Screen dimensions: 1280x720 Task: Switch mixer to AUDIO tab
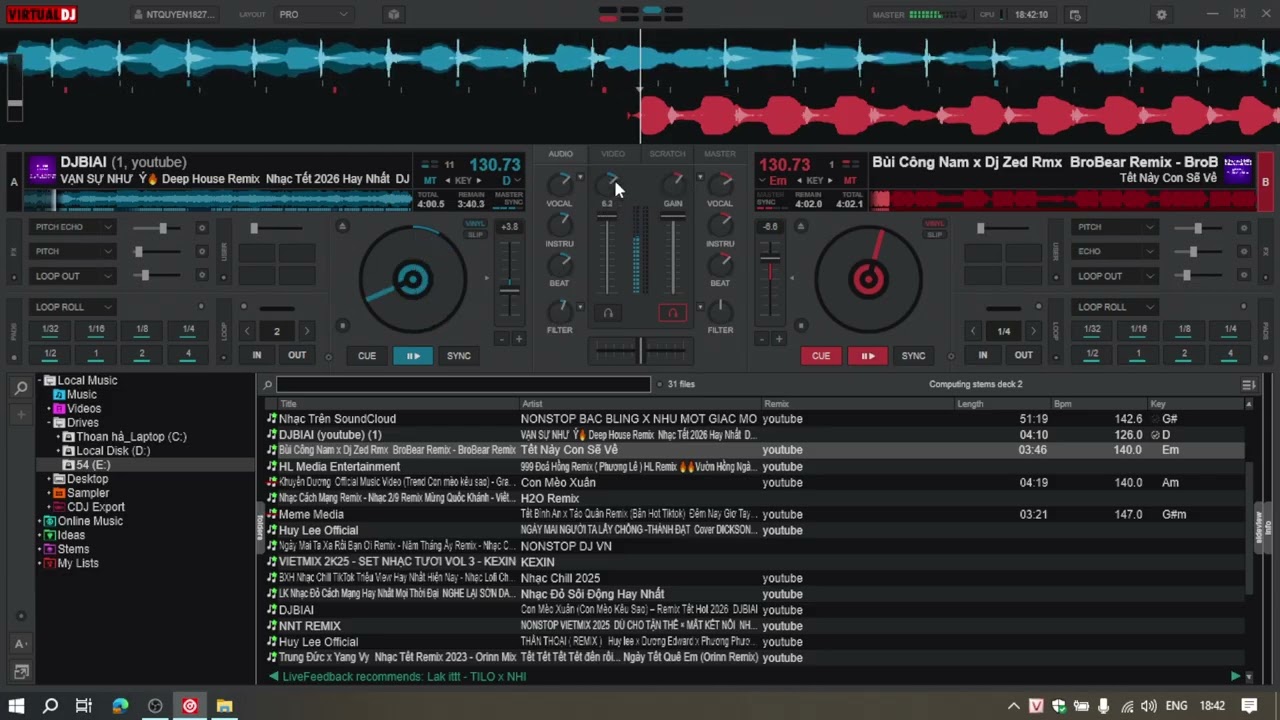click(x=560, y=154)
